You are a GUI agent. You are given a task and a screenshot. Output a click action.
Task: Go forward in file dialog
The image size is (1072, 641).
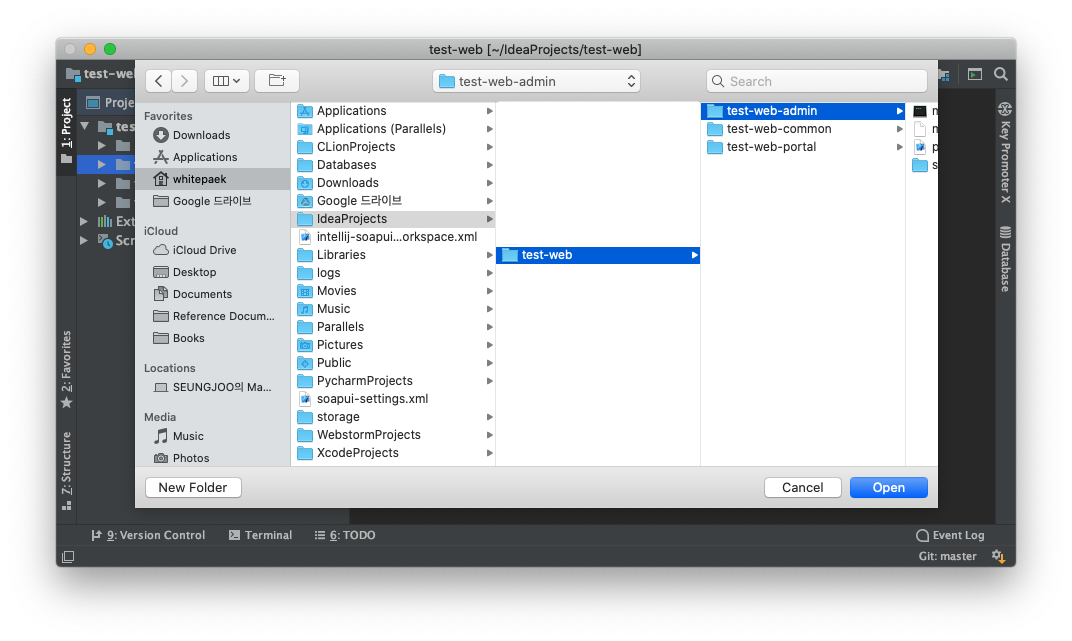pos(185,81)
